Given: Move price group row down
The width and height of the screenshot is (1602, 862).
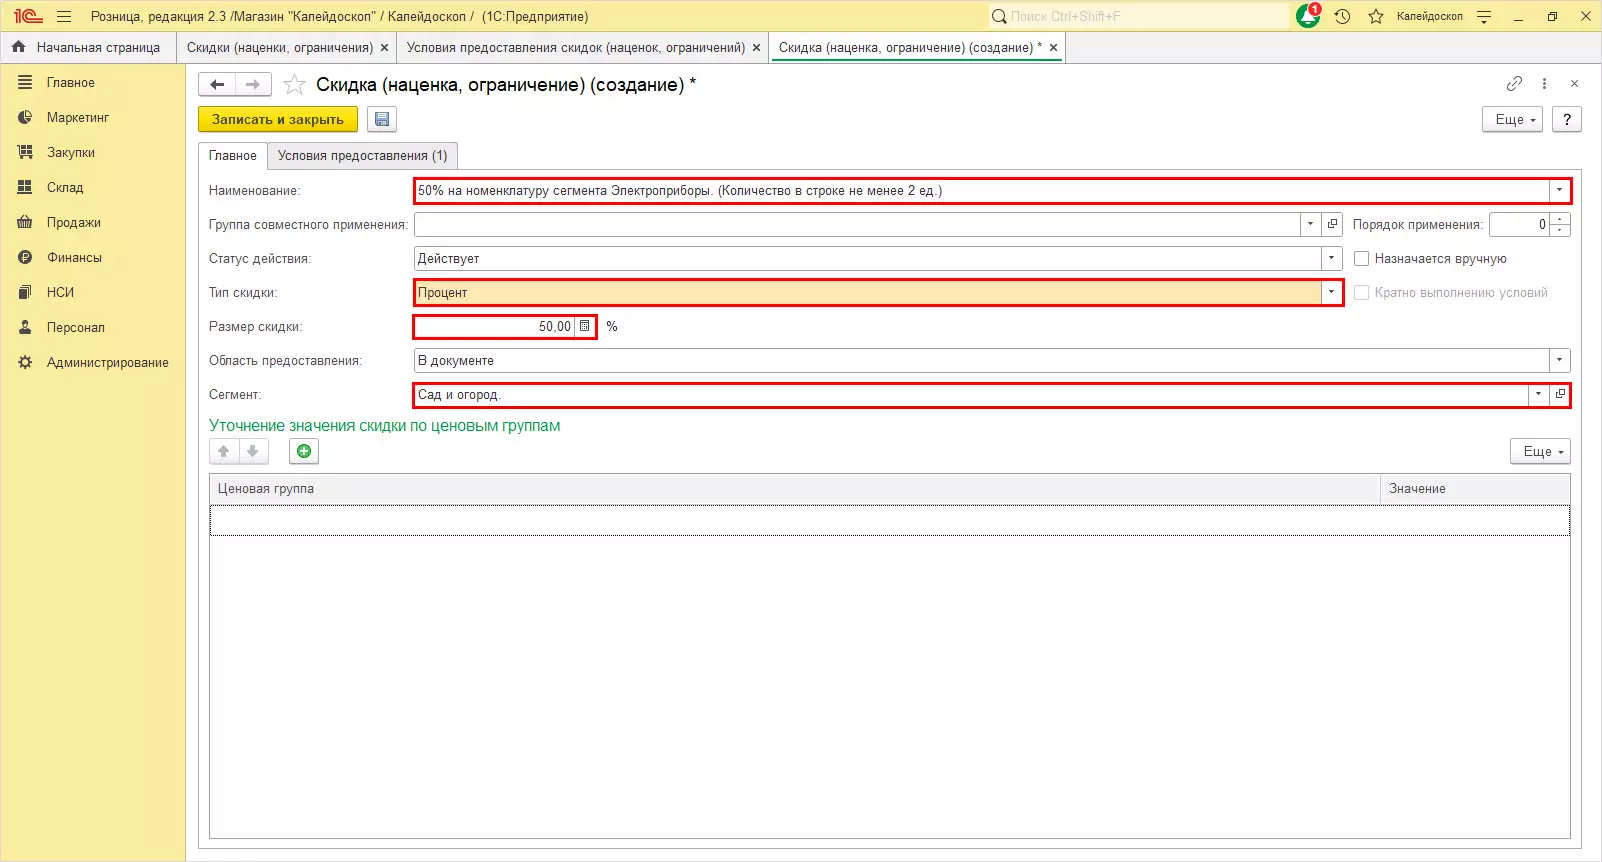Looking at the screenshot, I should point(253,451).
